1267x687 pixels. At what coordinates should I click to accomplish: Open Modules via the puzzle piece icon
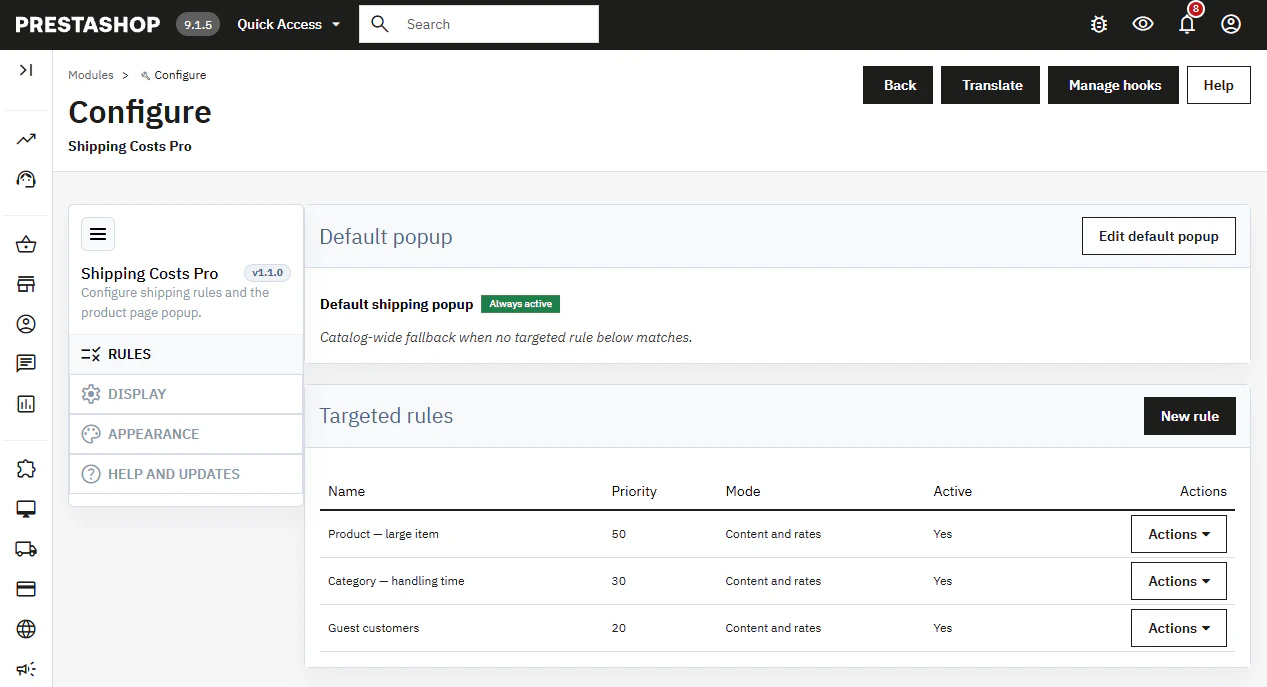click(x=26, y=469)
